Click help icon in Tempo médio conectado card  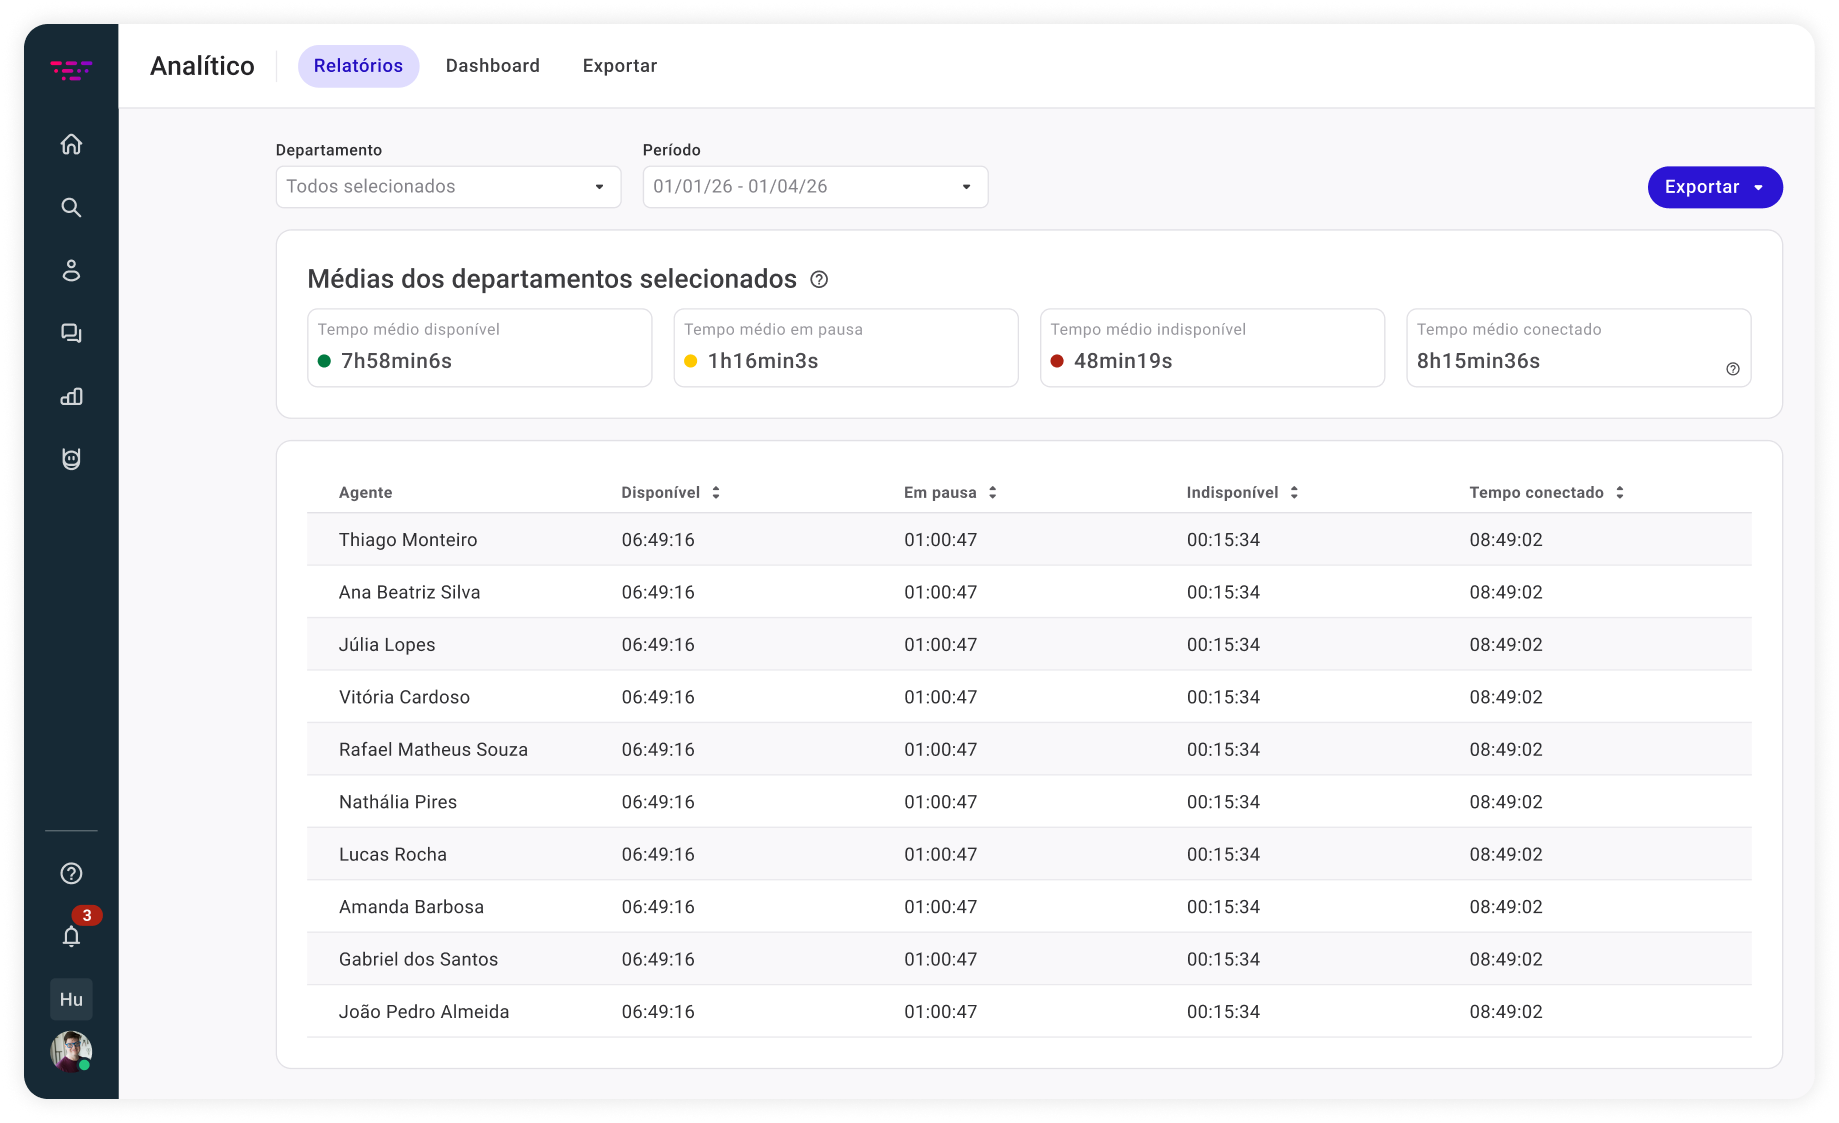(1732, 369)
